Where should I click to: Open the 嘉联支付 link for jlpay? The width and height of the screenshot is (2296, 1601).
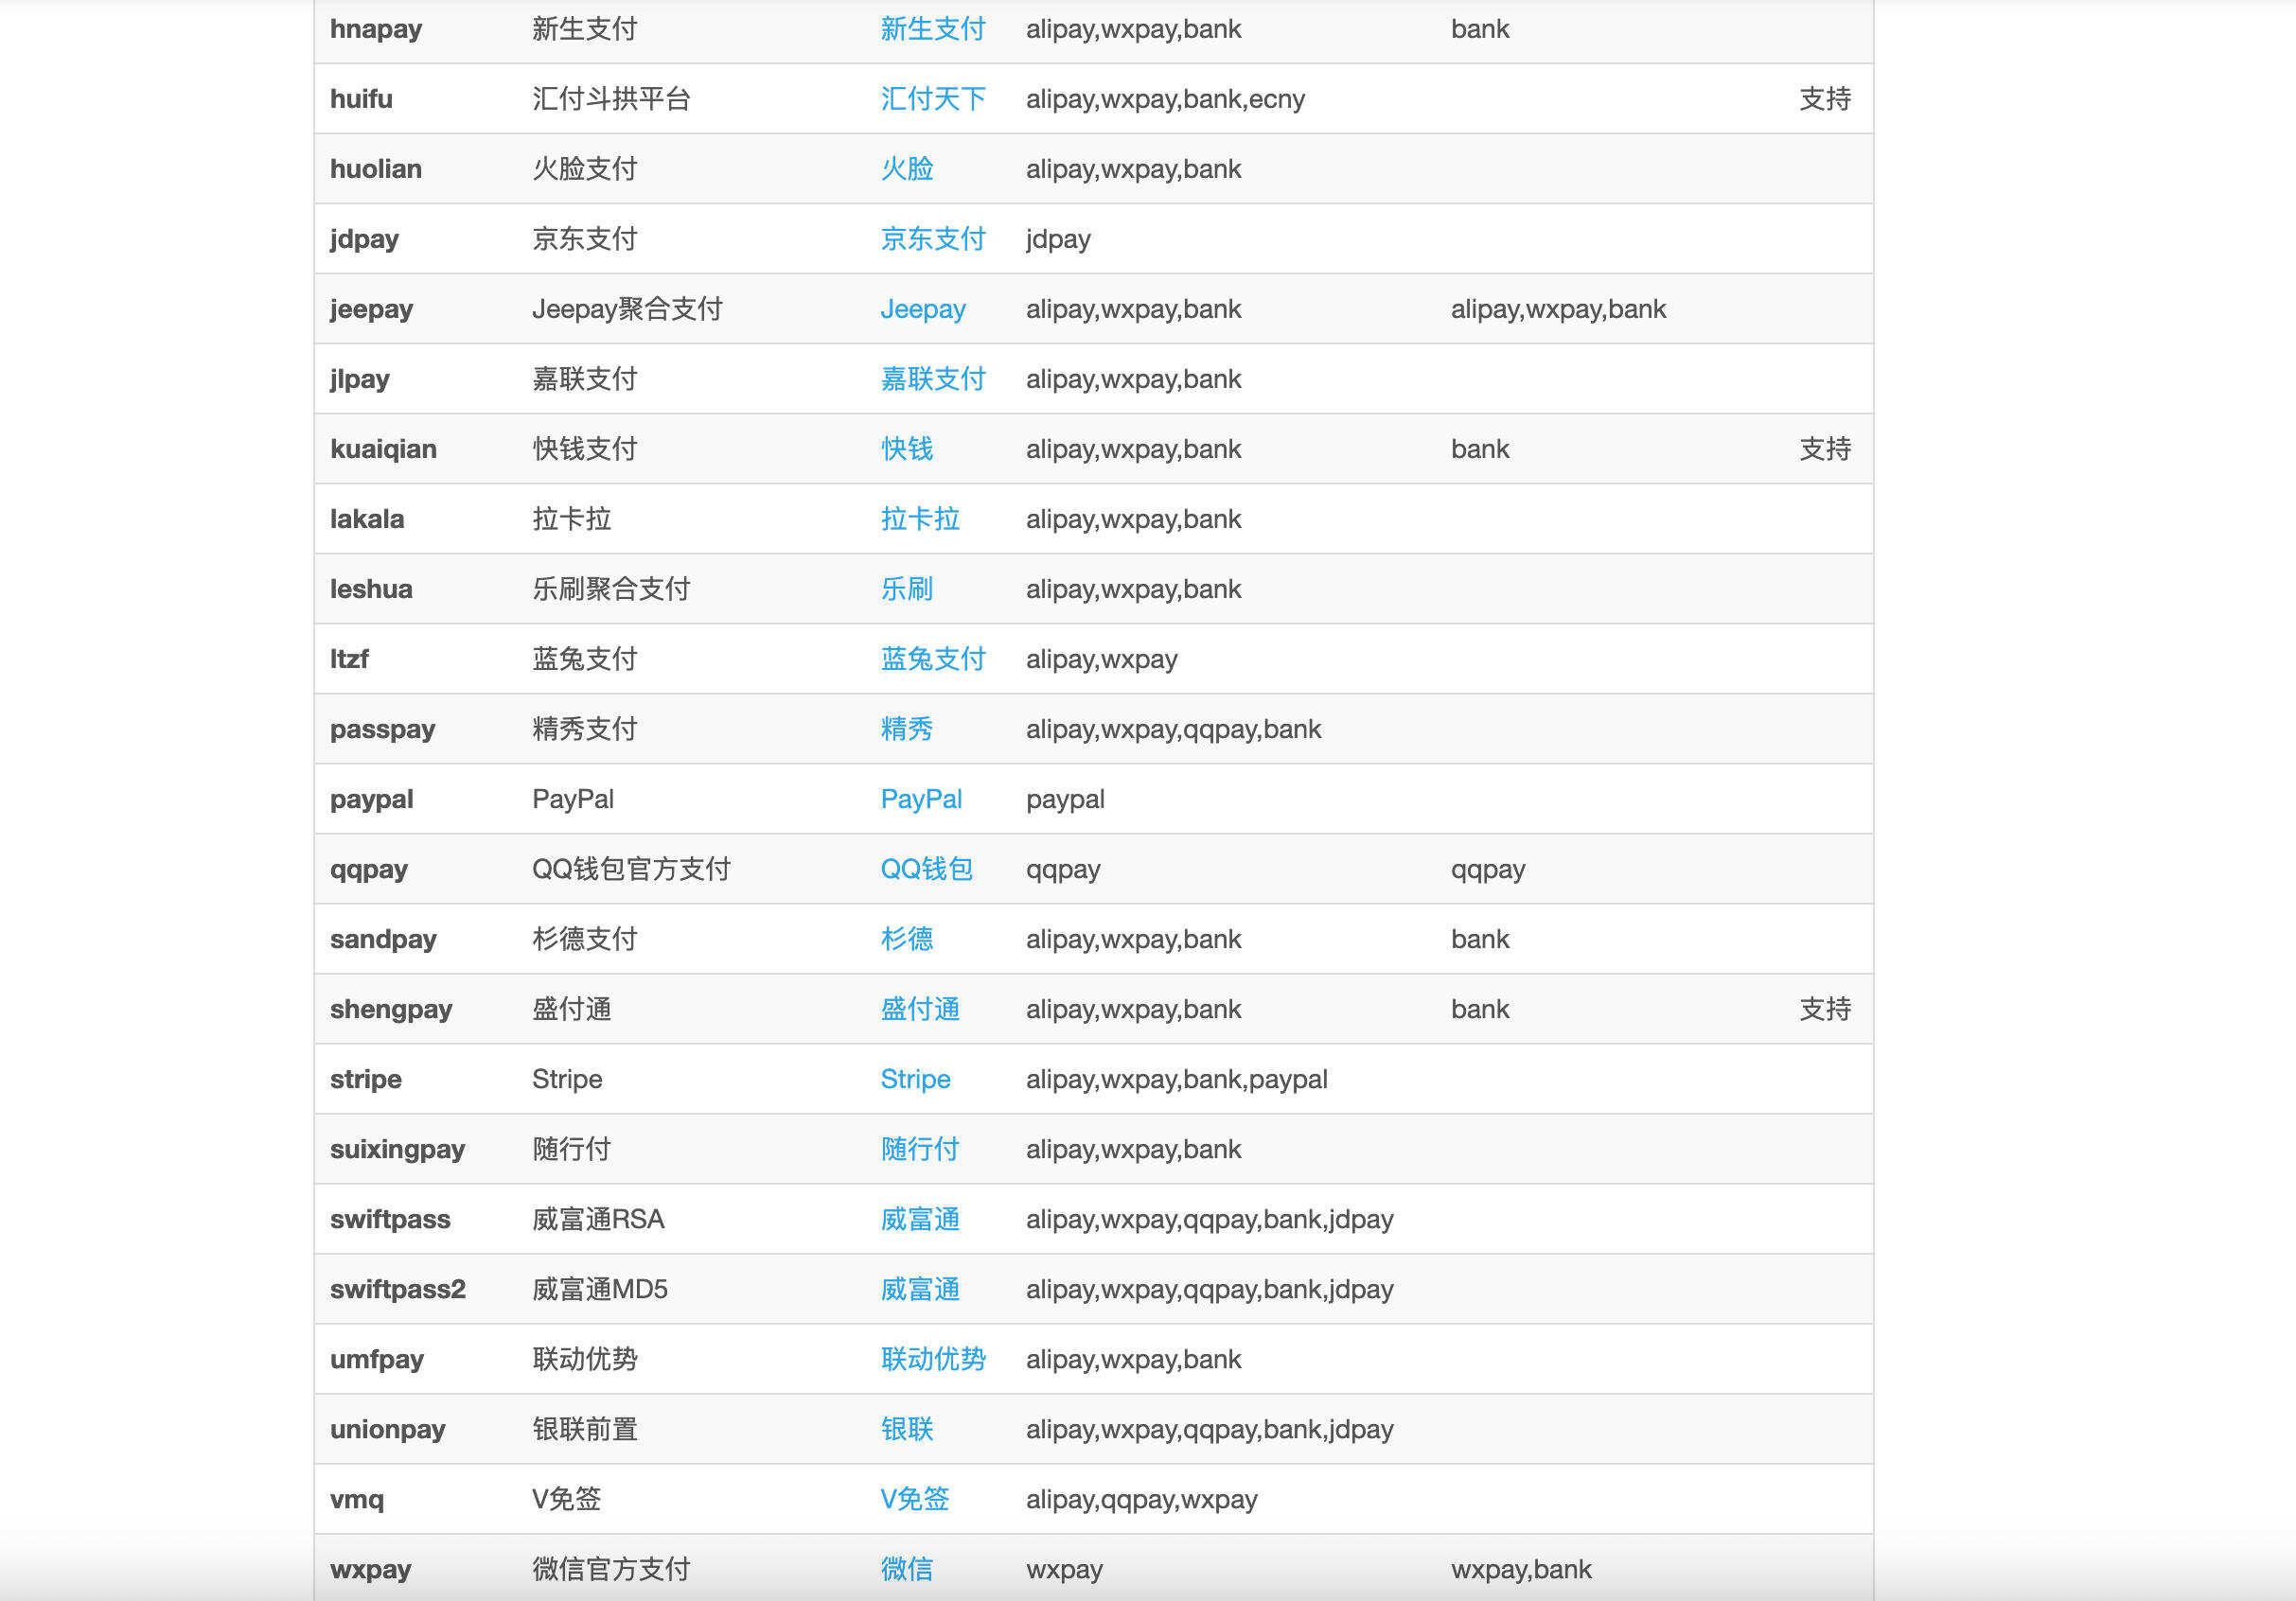(x=932, y=379)
